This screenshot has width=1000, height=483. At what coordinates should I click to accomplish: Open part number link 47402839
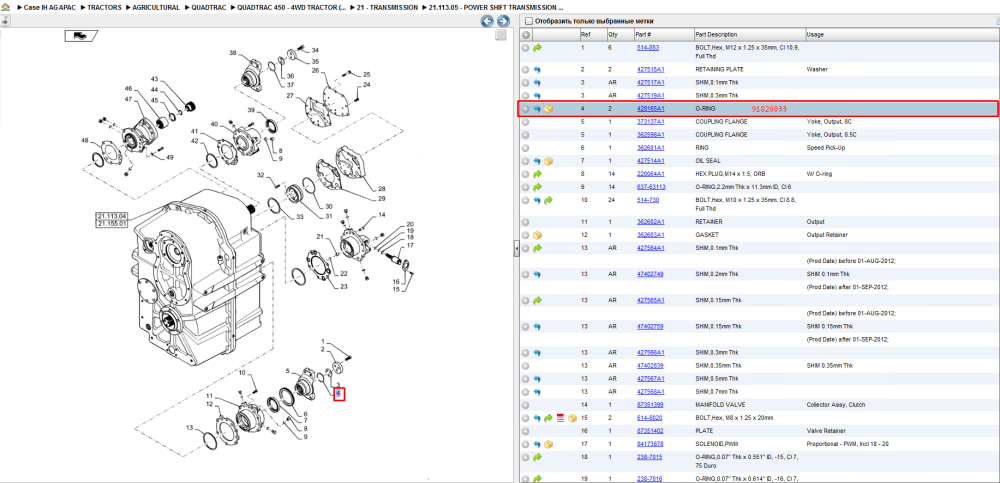pos(651,366)
